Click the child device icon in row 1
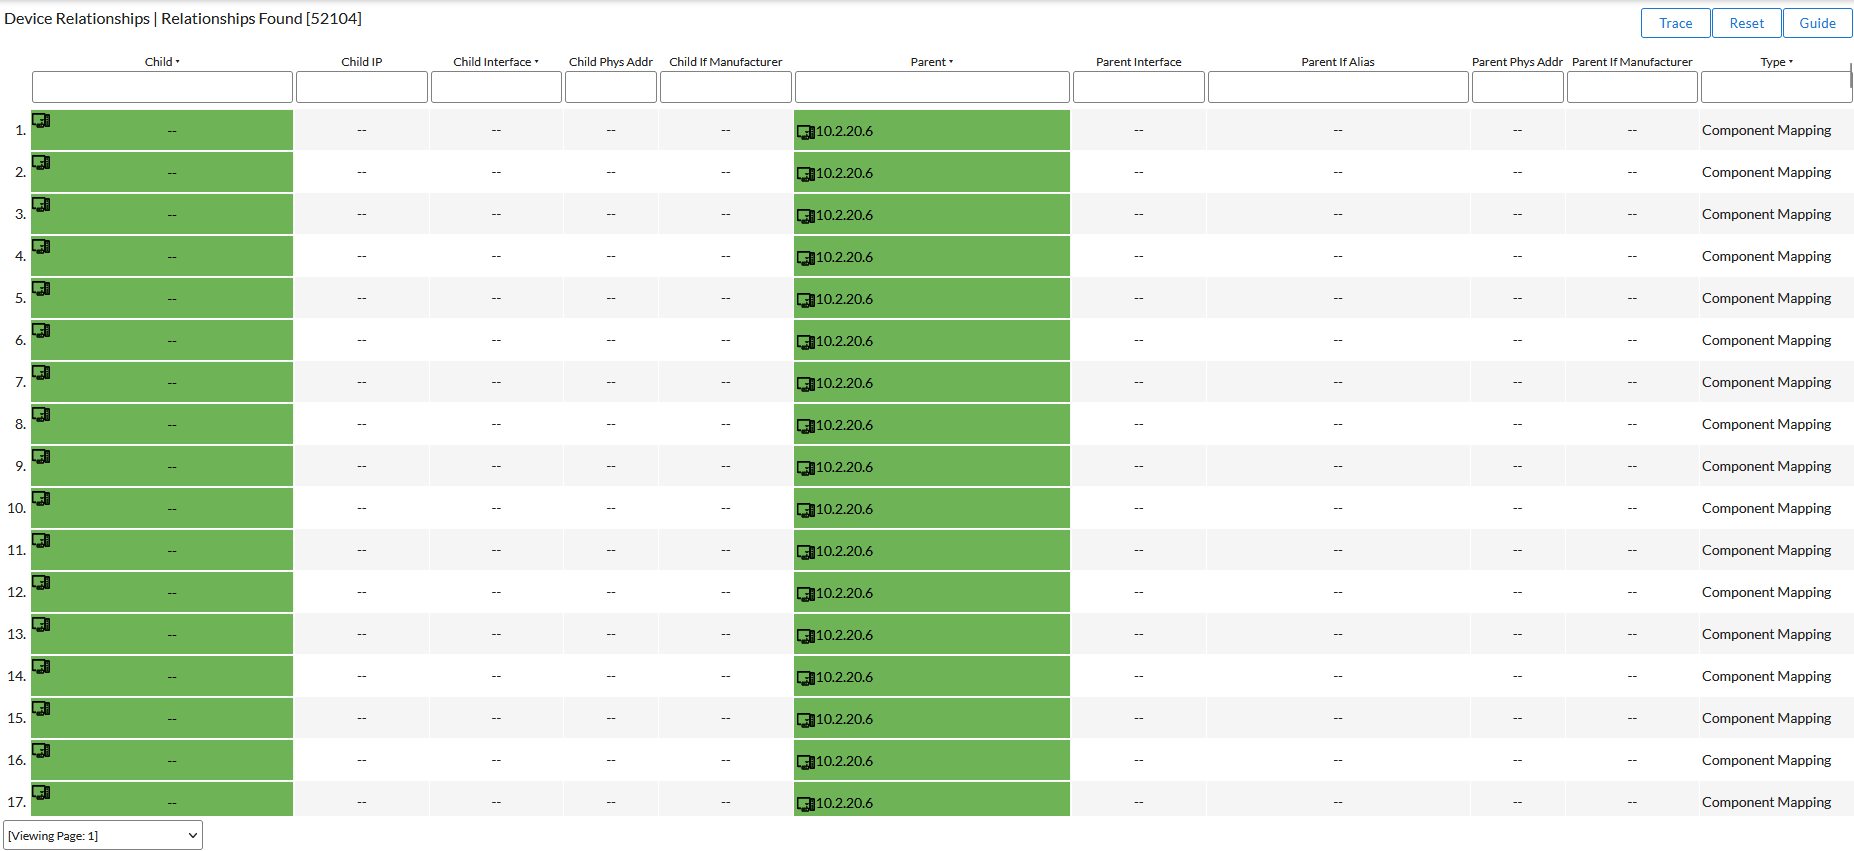The image size is (1854, 851). [41, 120]
